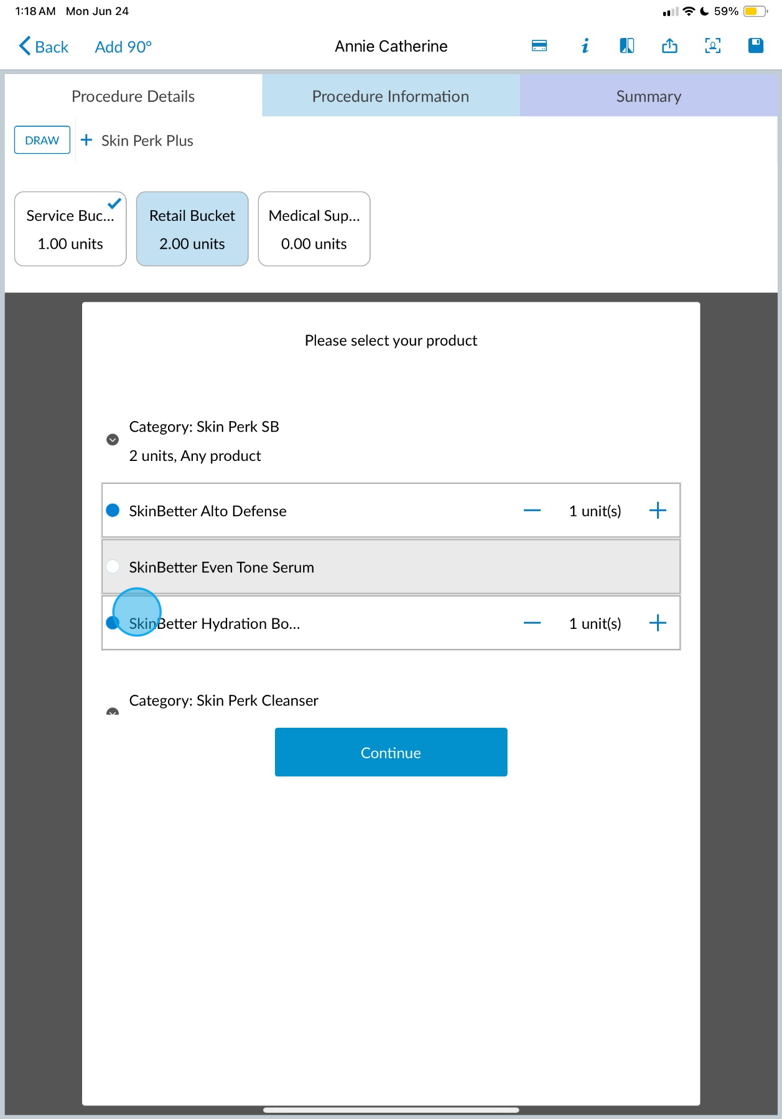The height and width of the screenshot is (1119, 782).
Task: Select the Medical Supplies bucket card
Action: click(x=314, y=228)
